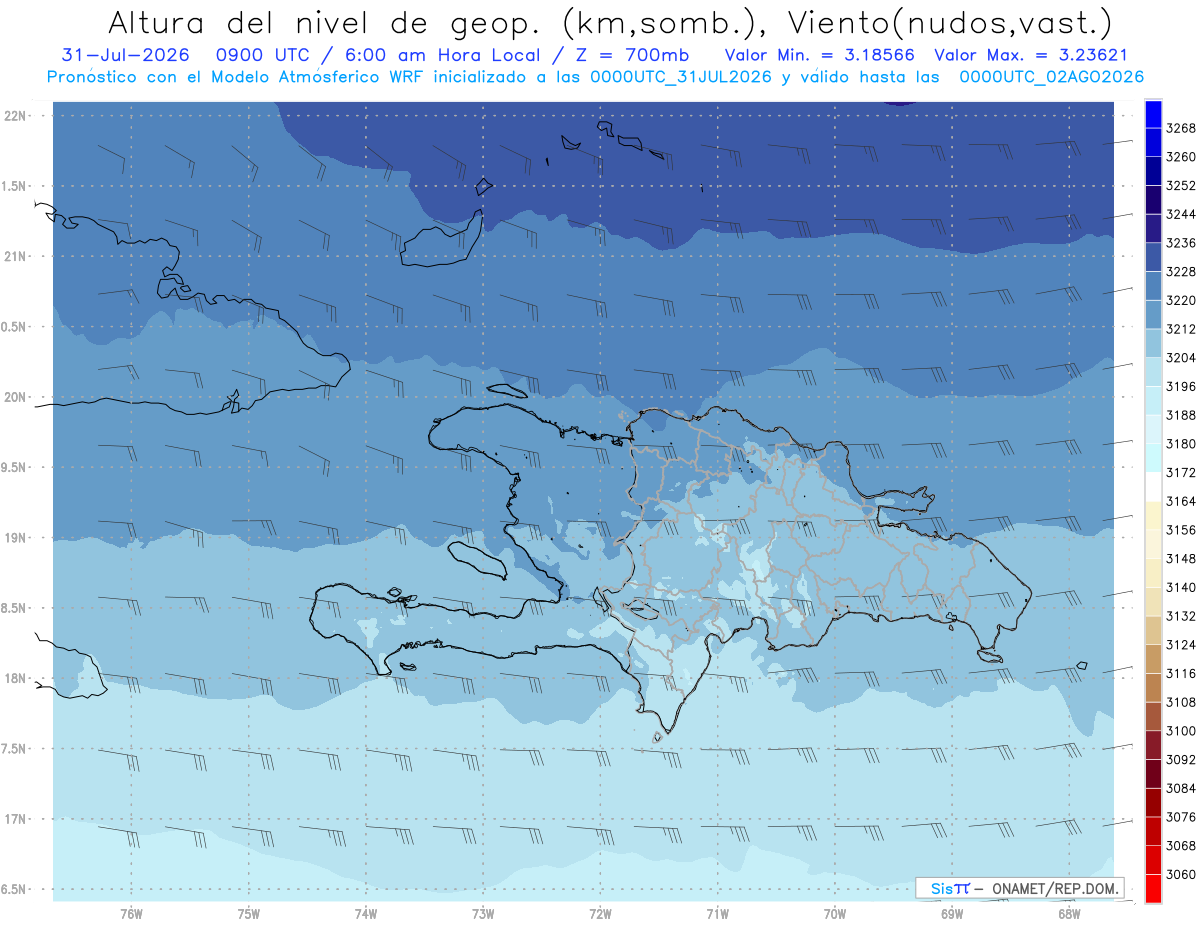
Task: Click the 'ONAMET/REP.DOM.' credit text
Action: [1053, 888]
